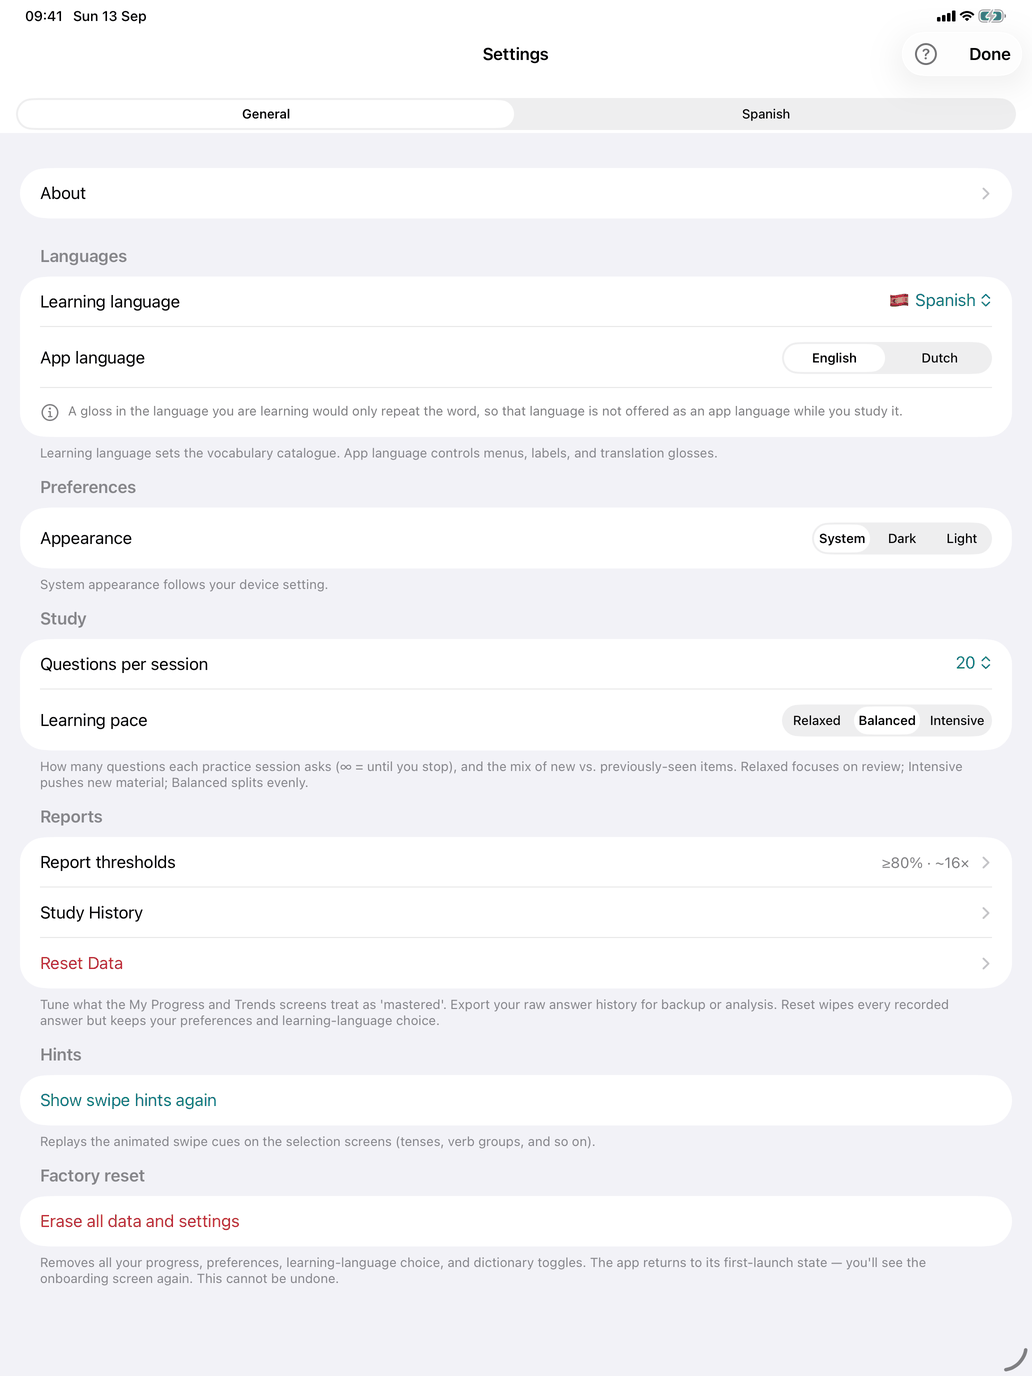Open the About row chevron
The image size is (1032, 1376).
pos(985,193)
